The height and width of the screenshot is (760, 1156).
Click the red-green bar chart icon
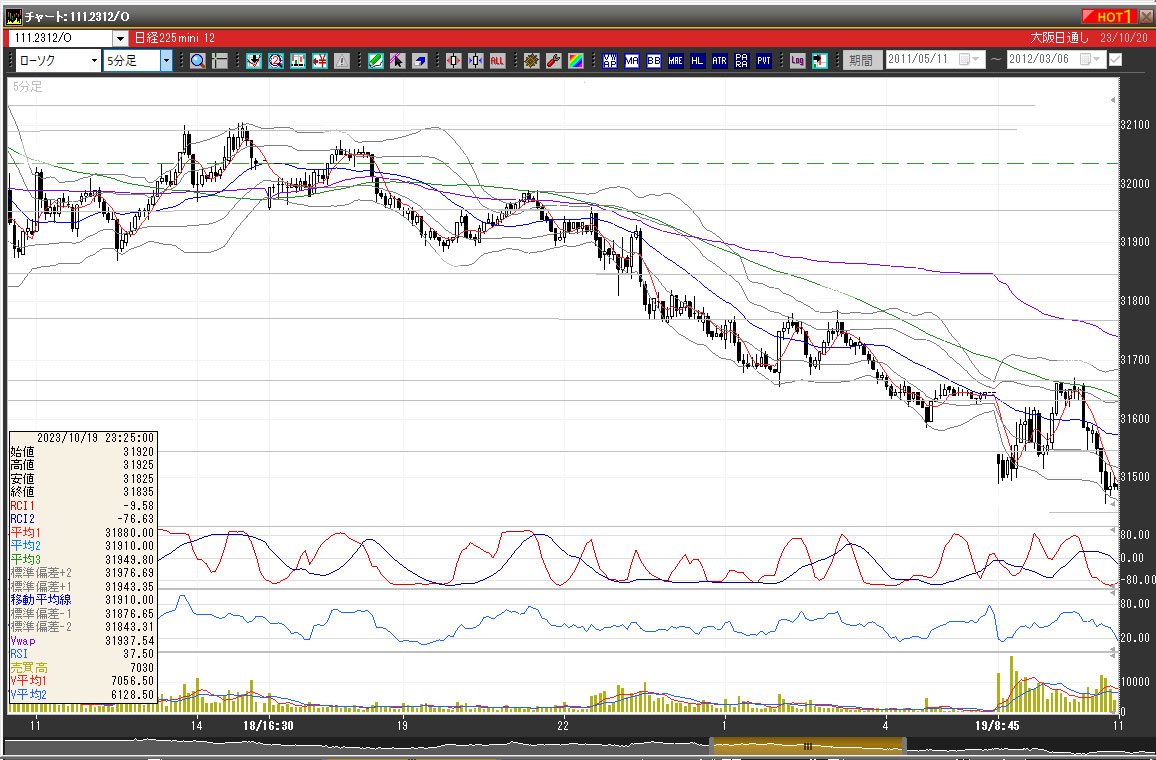[298, 60]
